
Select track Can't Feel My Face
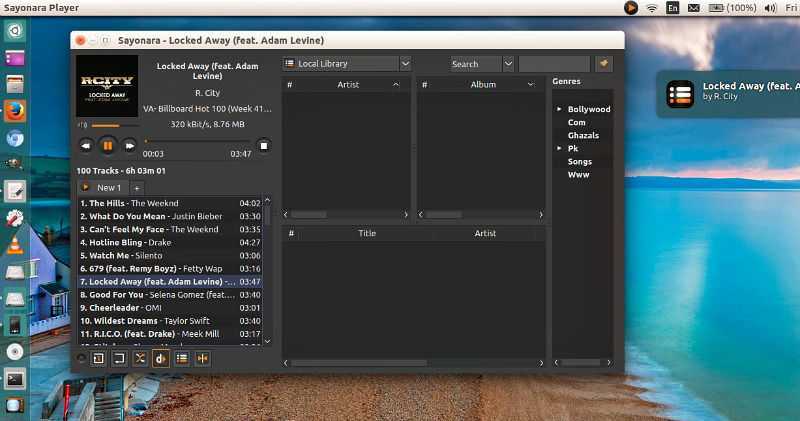click(170, 230)
